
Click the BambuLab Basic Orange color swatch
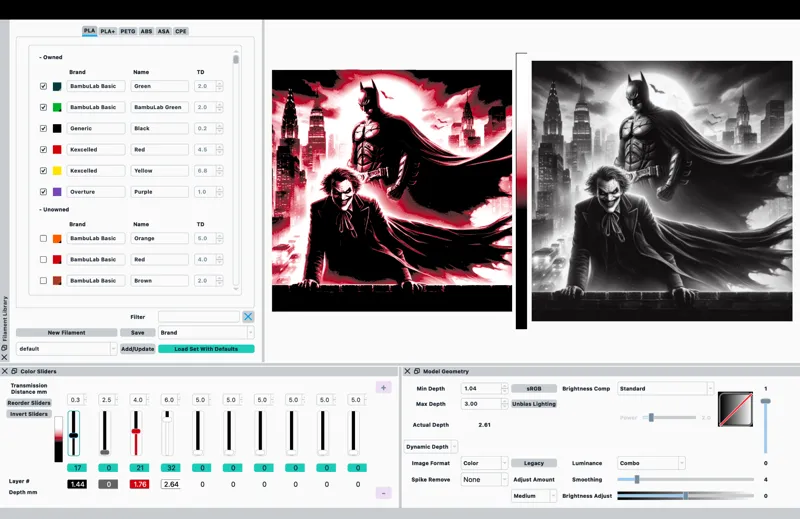tap(57, 238)
